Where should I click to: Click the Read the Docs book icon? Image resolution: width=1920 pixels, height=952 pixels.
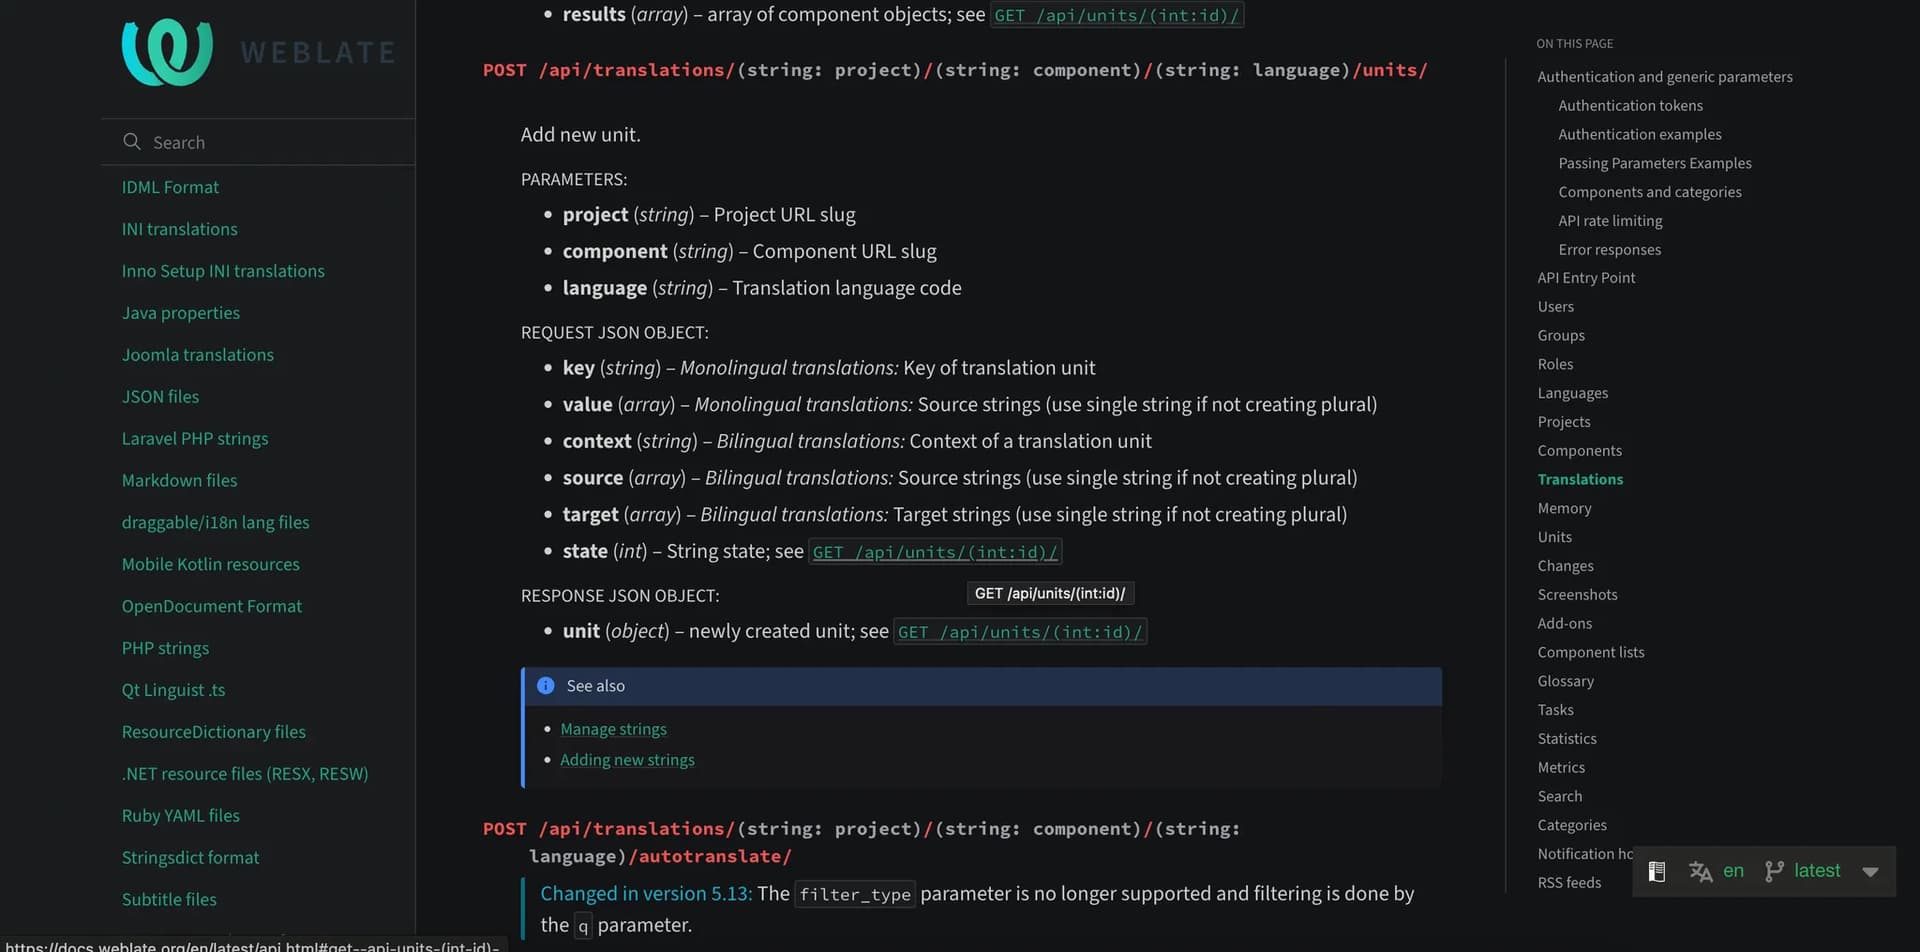(x=1656, y=871)
